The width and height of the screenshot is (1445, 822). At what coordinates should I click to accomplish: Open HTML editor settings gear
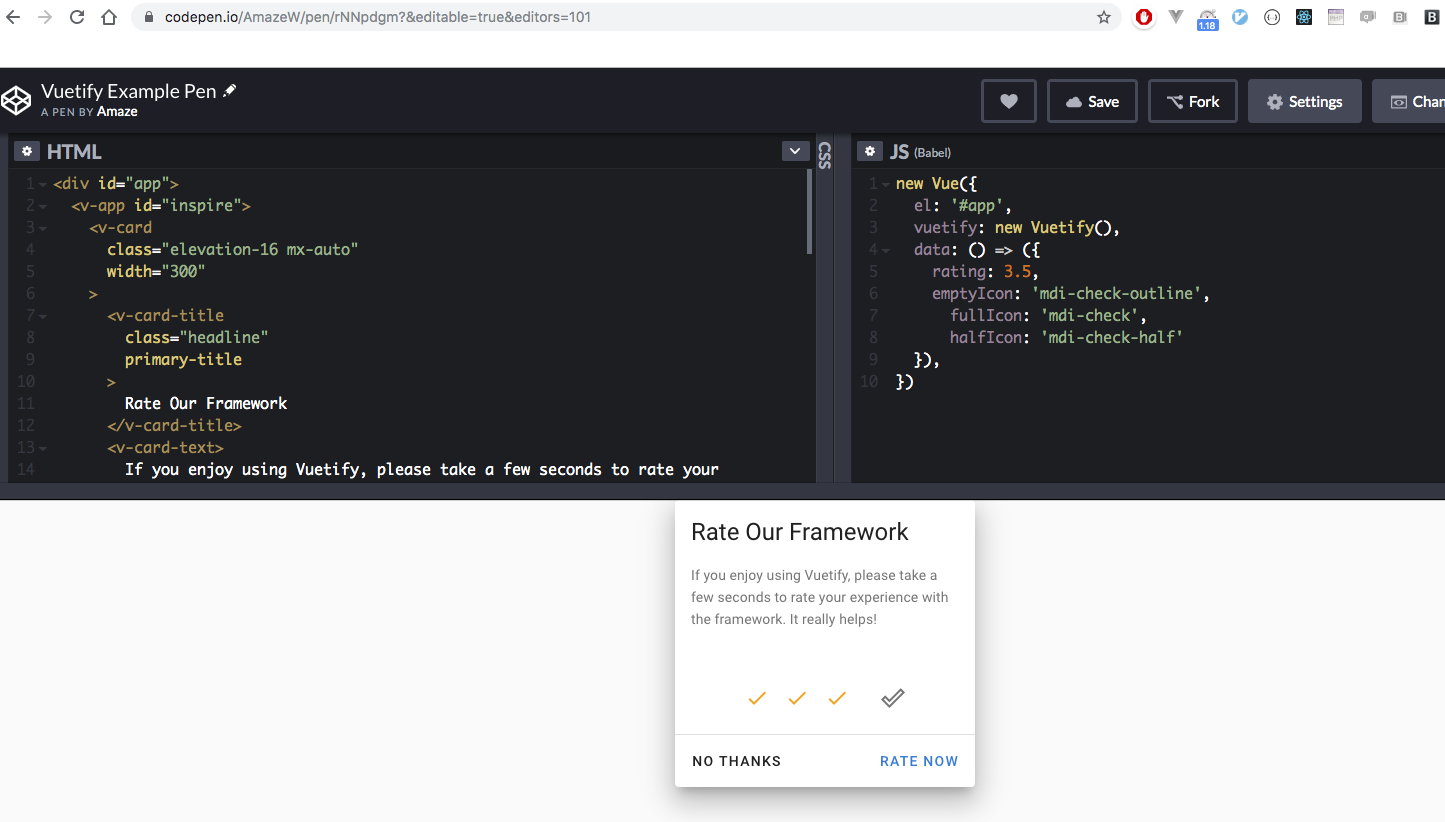point(27,151)
